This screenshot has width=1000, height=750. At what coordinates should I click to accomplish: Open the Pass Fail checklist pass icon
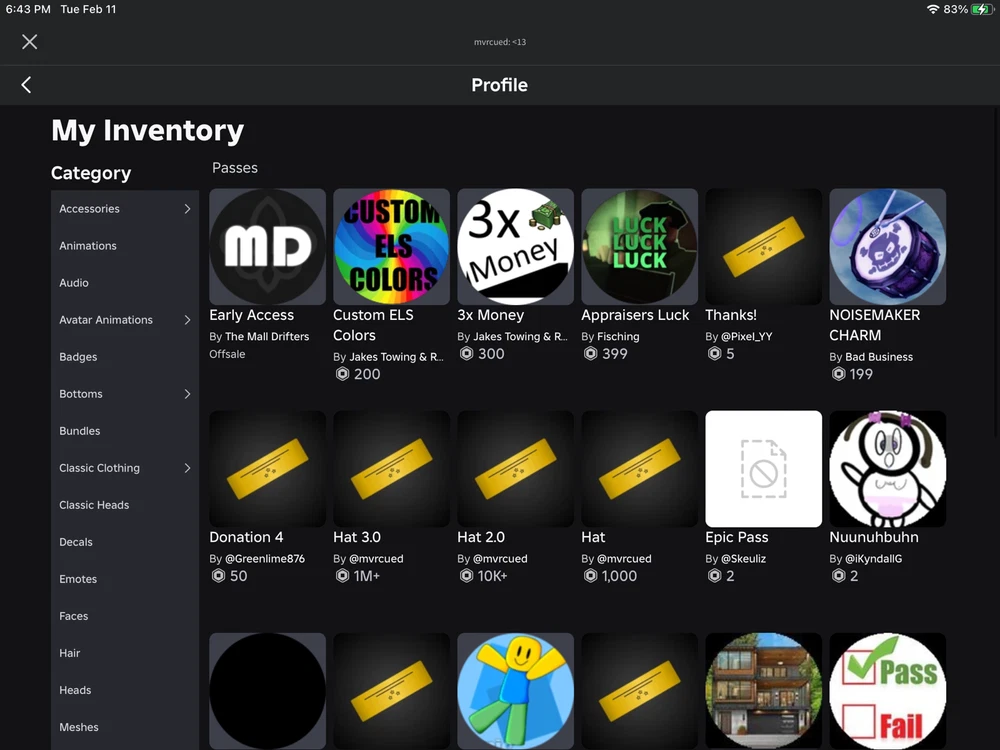pyautogui.click(x=887, y=690)
